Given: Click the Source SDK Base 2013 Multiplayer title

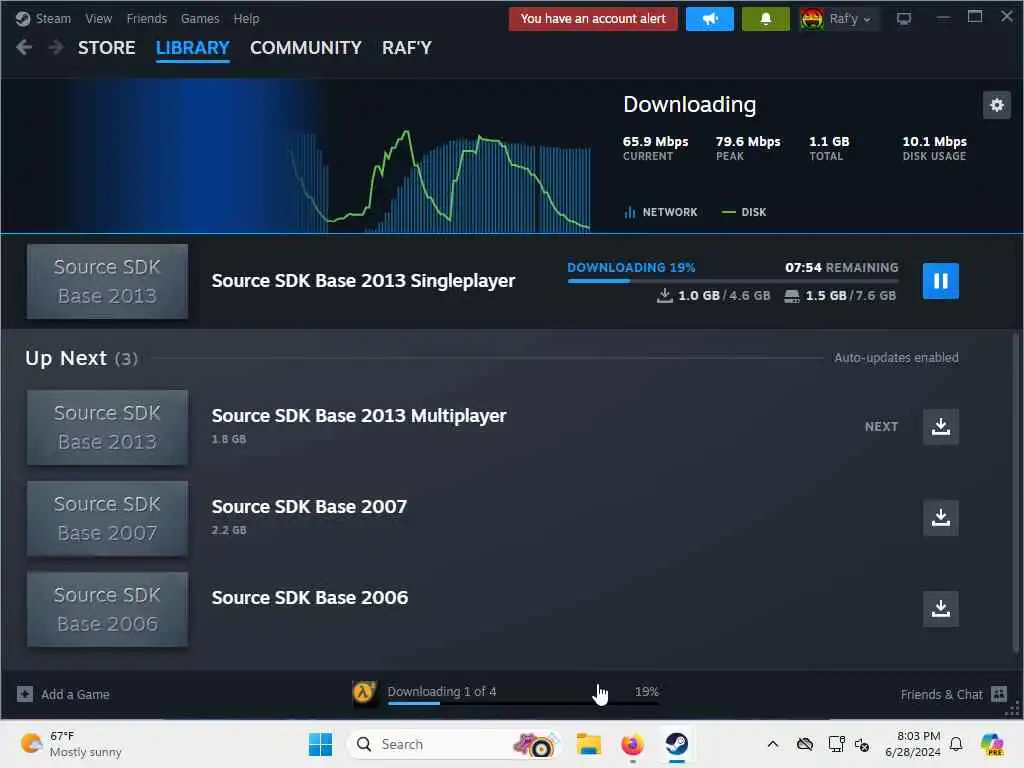Looking at the screenshot, I should 359,416.
